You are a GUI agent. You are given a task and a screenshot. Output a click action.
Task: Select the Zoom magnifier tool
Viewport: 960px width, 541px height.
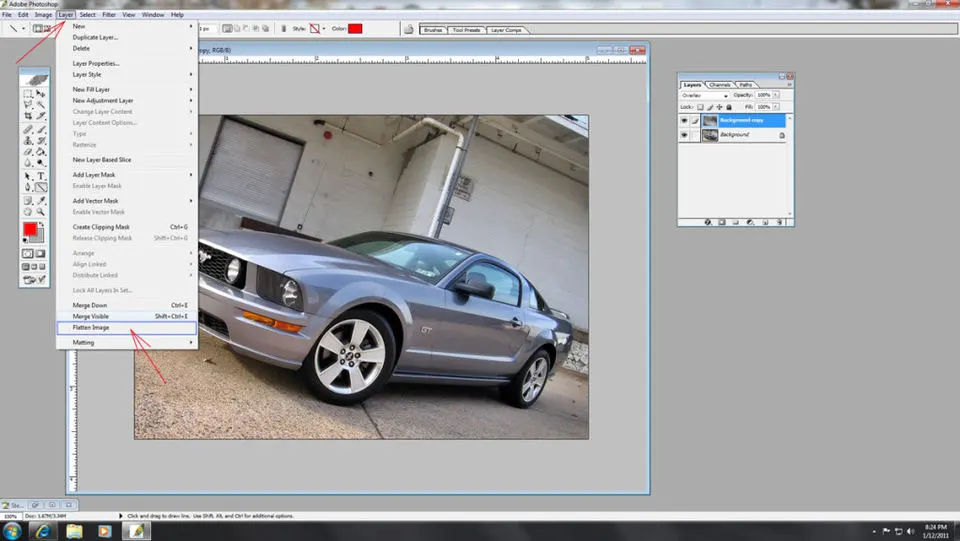tap(40, 211)
